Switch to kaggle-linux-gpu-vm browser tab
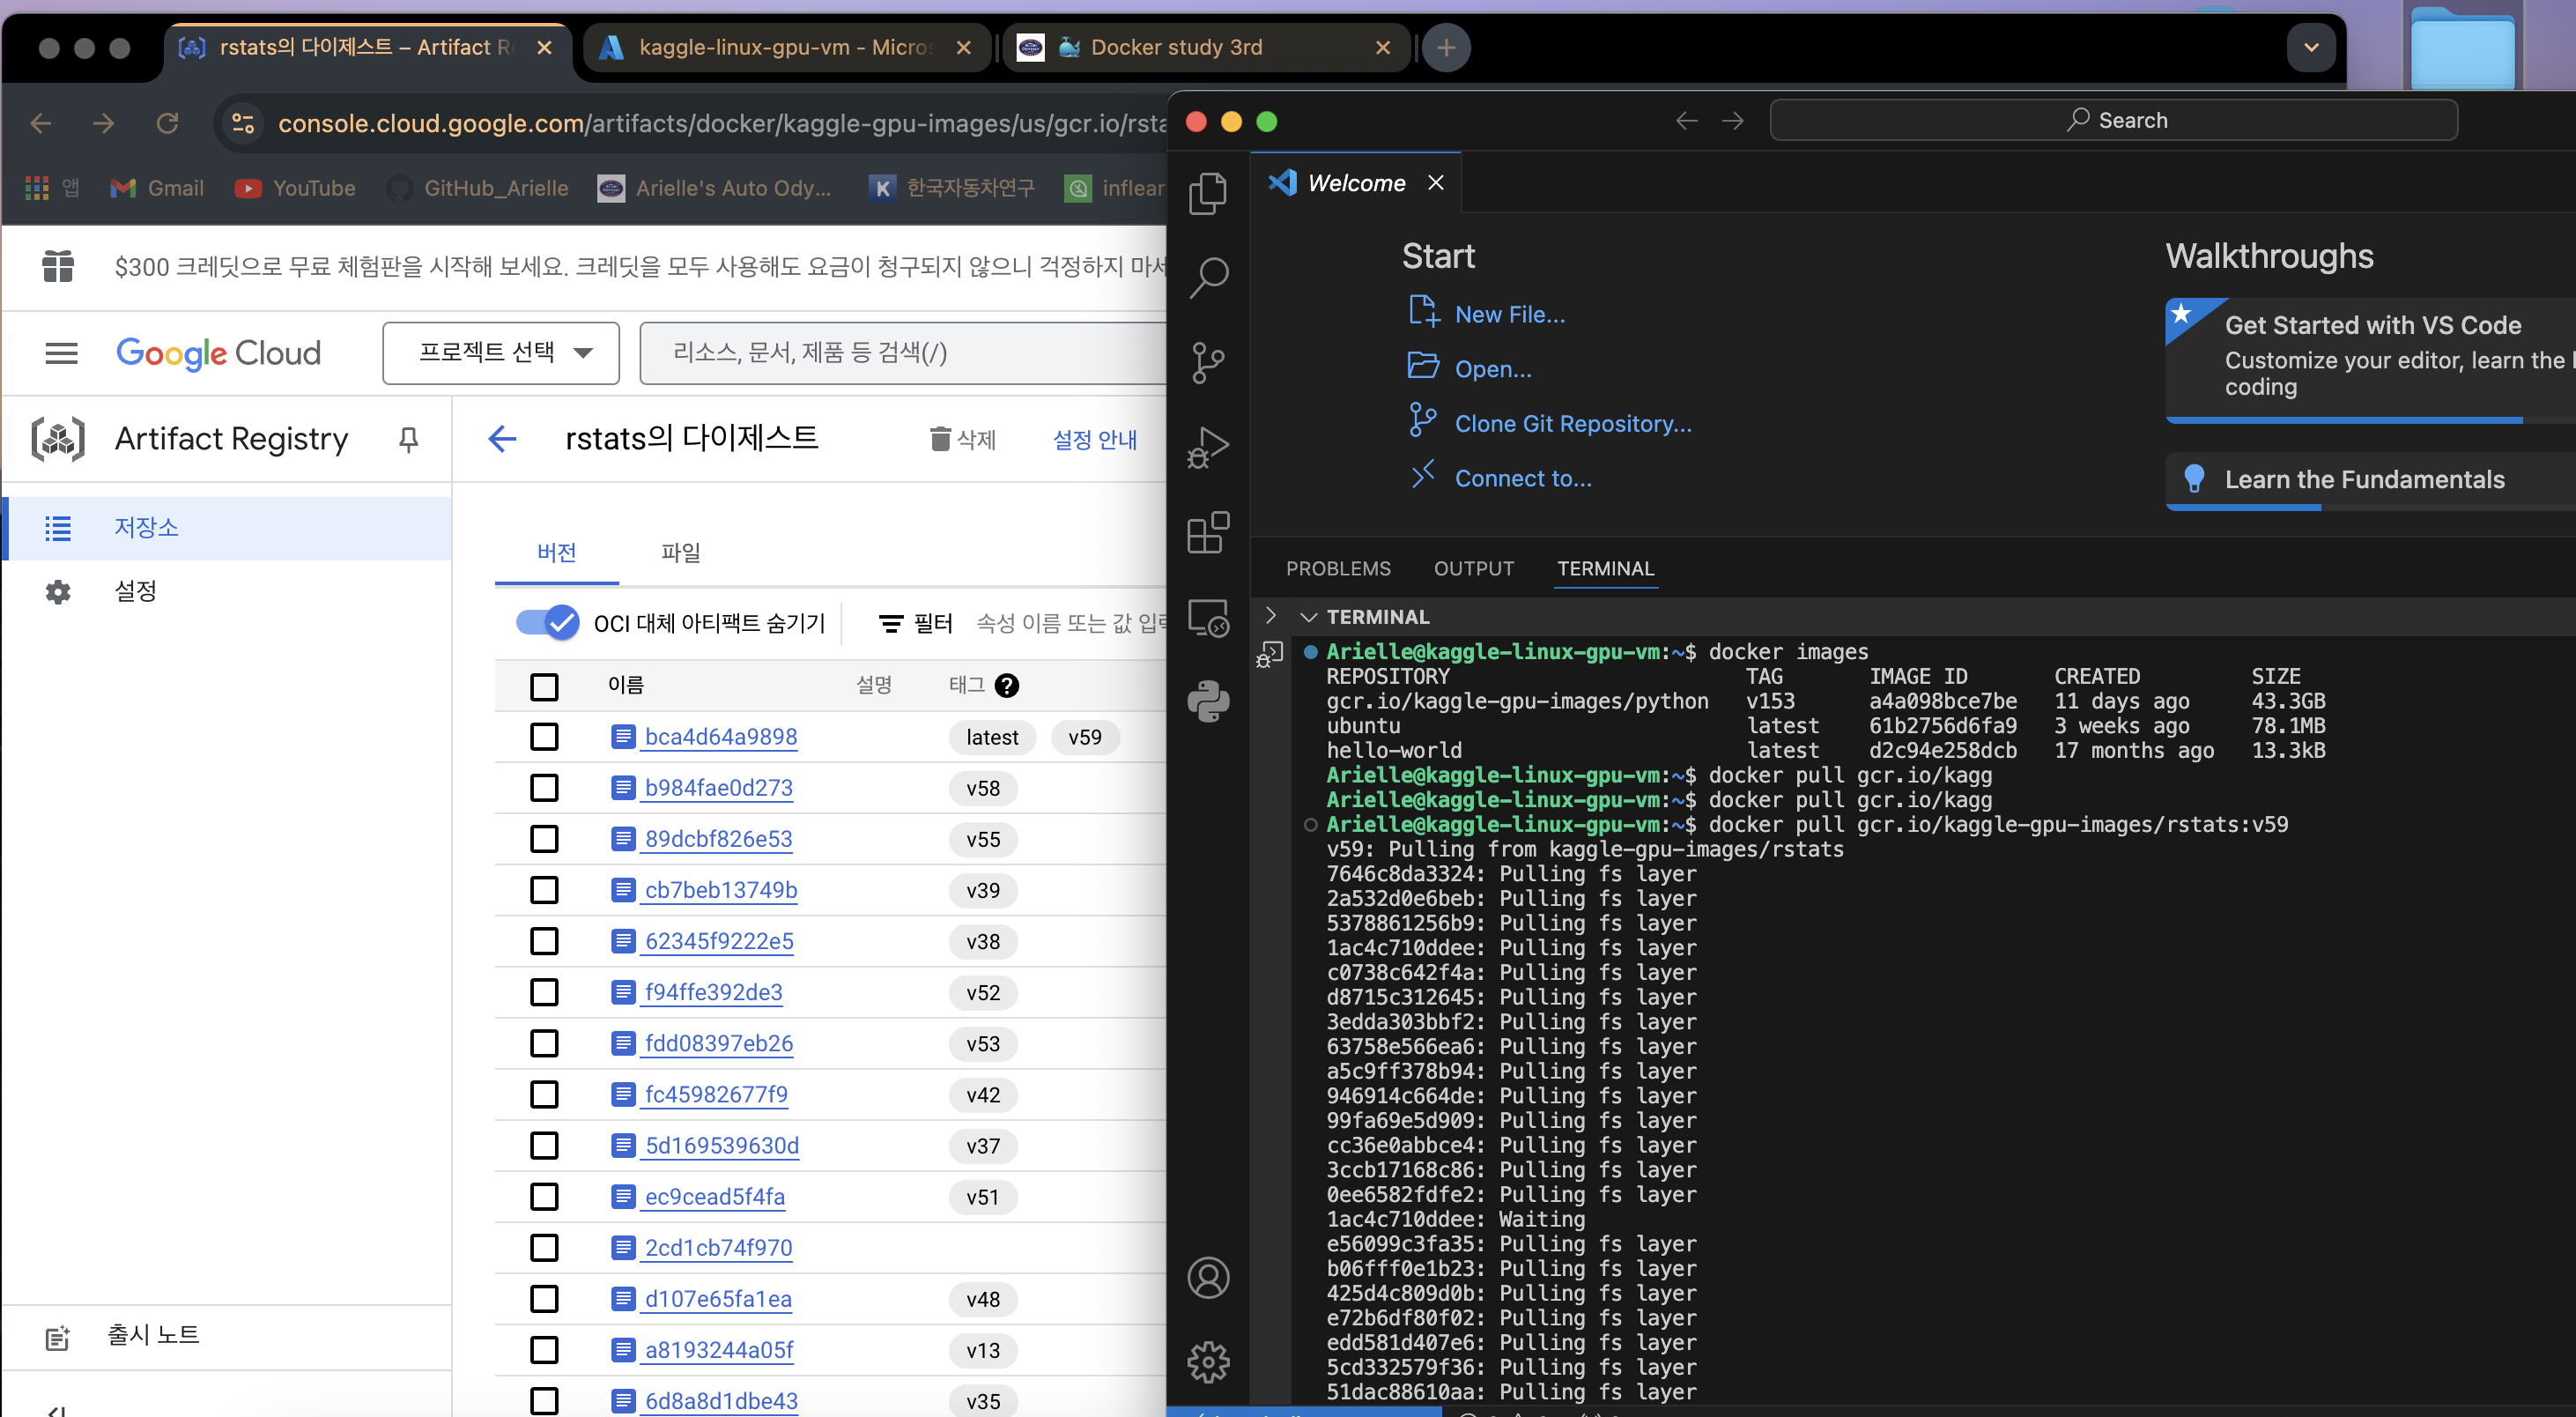The width and height of the screenshot is (2576, 1417). tap(784, 47)
